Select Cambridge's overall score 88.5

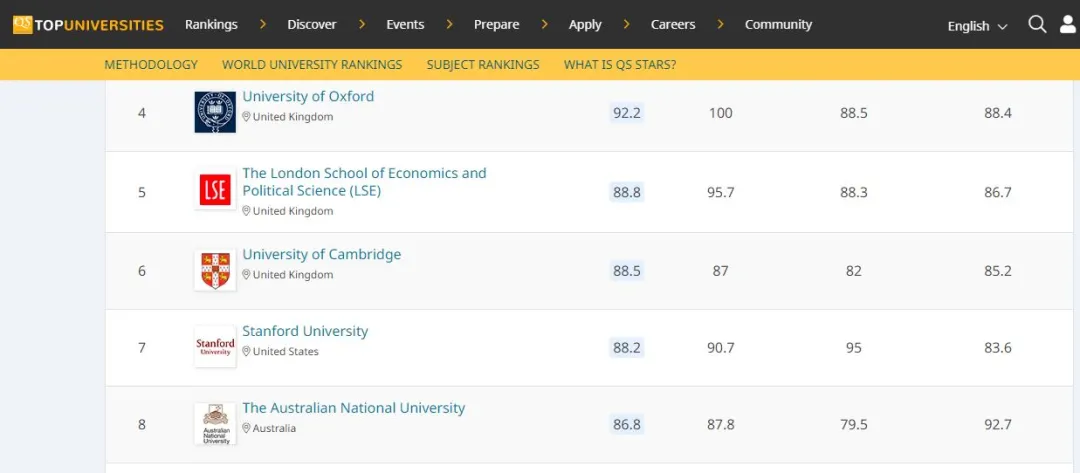tap(627, 271)
